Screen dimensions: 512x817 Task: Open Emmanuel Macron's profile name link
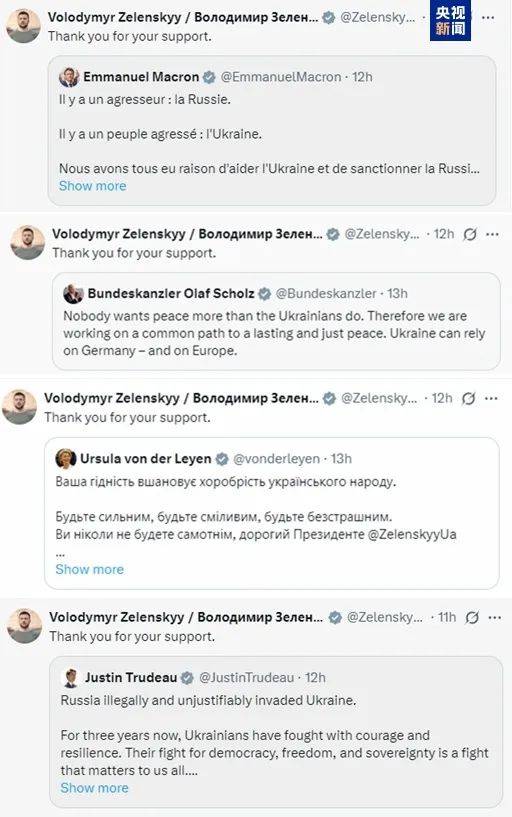coord(141,77)
